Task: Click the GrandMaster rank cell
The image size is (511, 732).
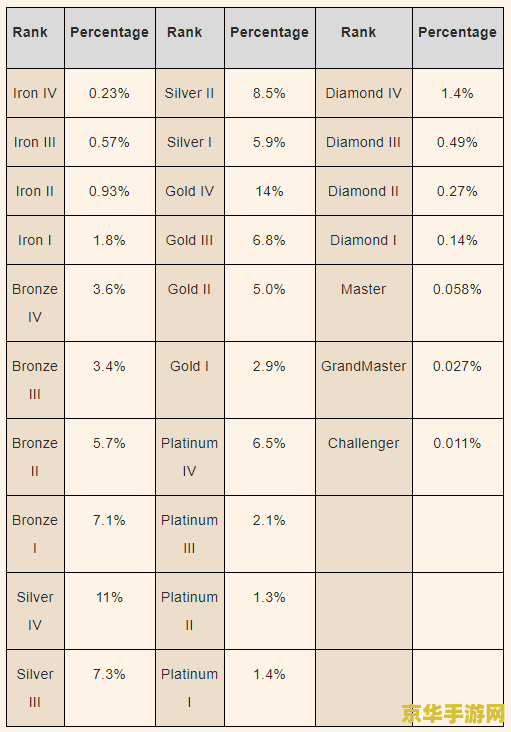Action: [364, 380]
